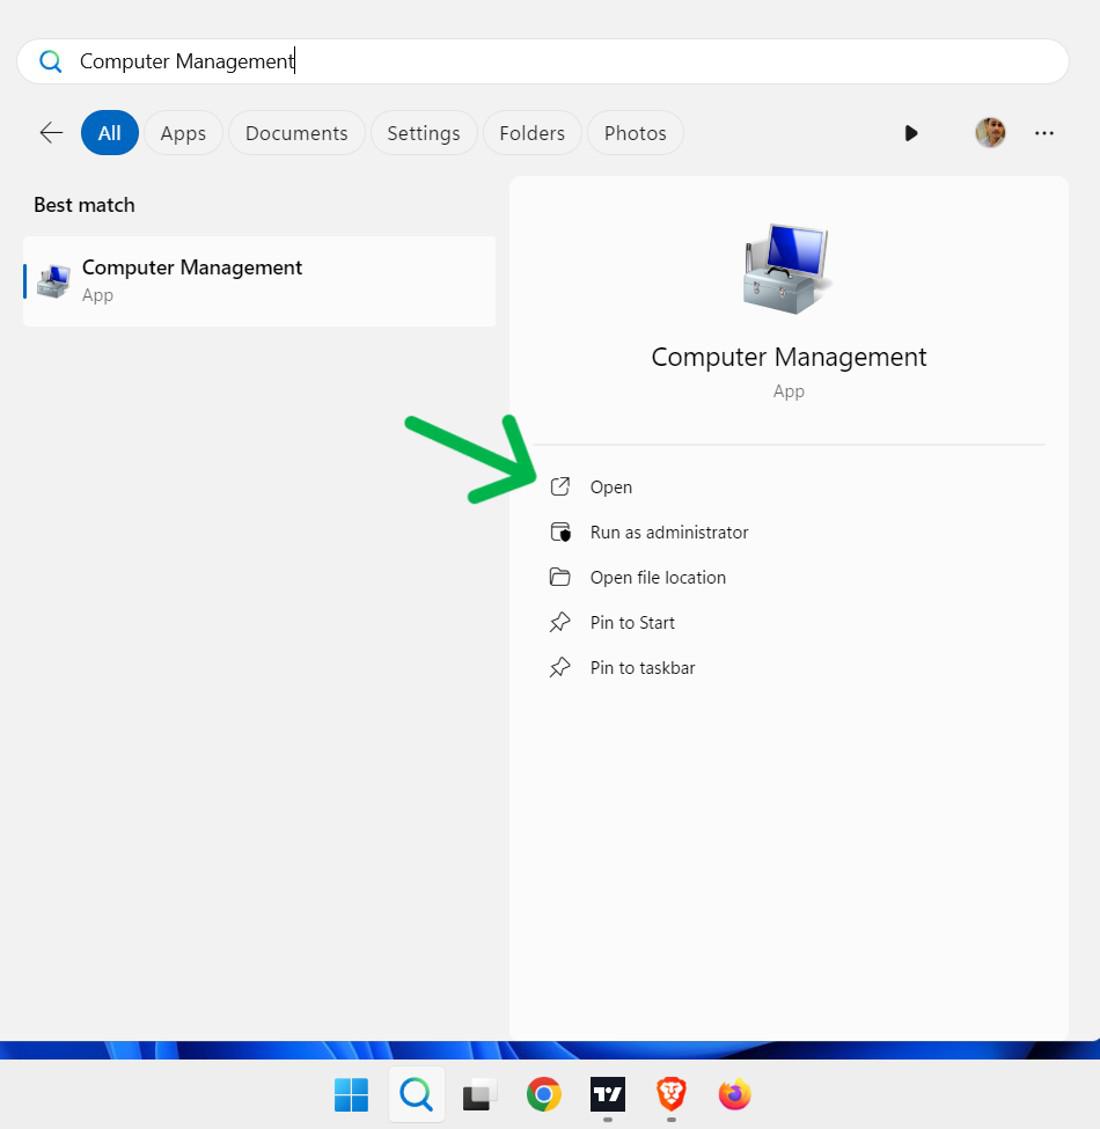Choose Run as administrator
Viewport: 1100px width, 1129px height.
click(669, 532)
